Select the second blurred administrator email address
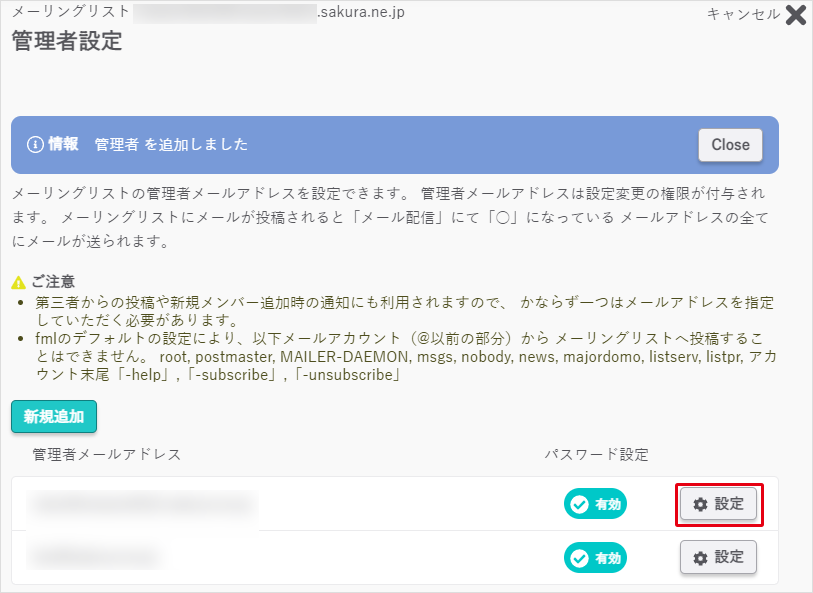This screenshot has width=813, height=593. pyautogui.click(x=94, y=555)
